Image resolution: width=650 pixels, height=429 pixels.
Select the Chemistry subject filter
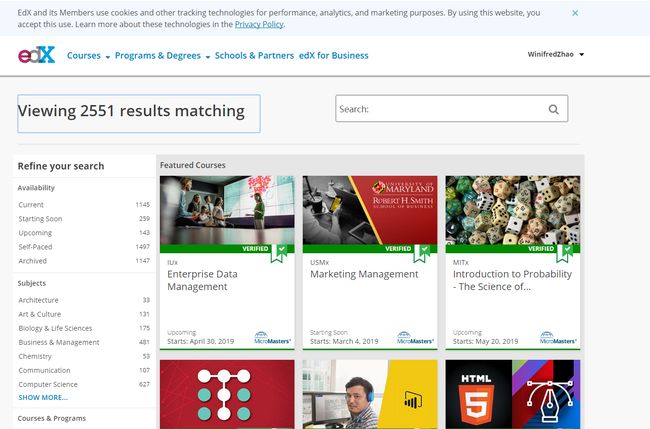point(84,356)
